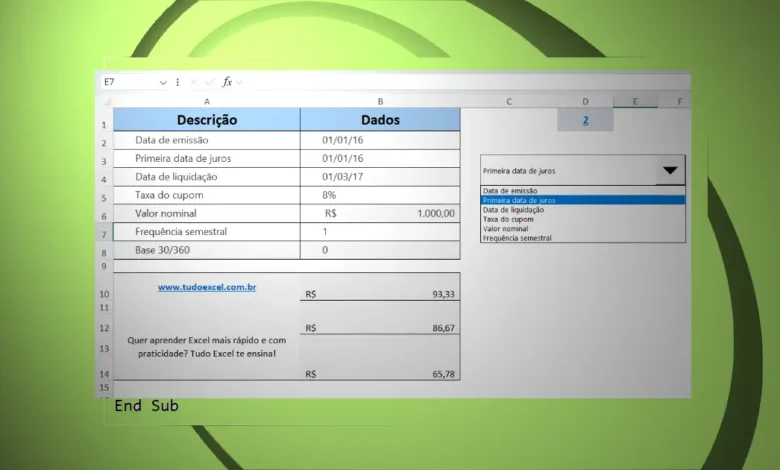Select cell 'Taxa do cupom' in column A

tap(207, 195)
